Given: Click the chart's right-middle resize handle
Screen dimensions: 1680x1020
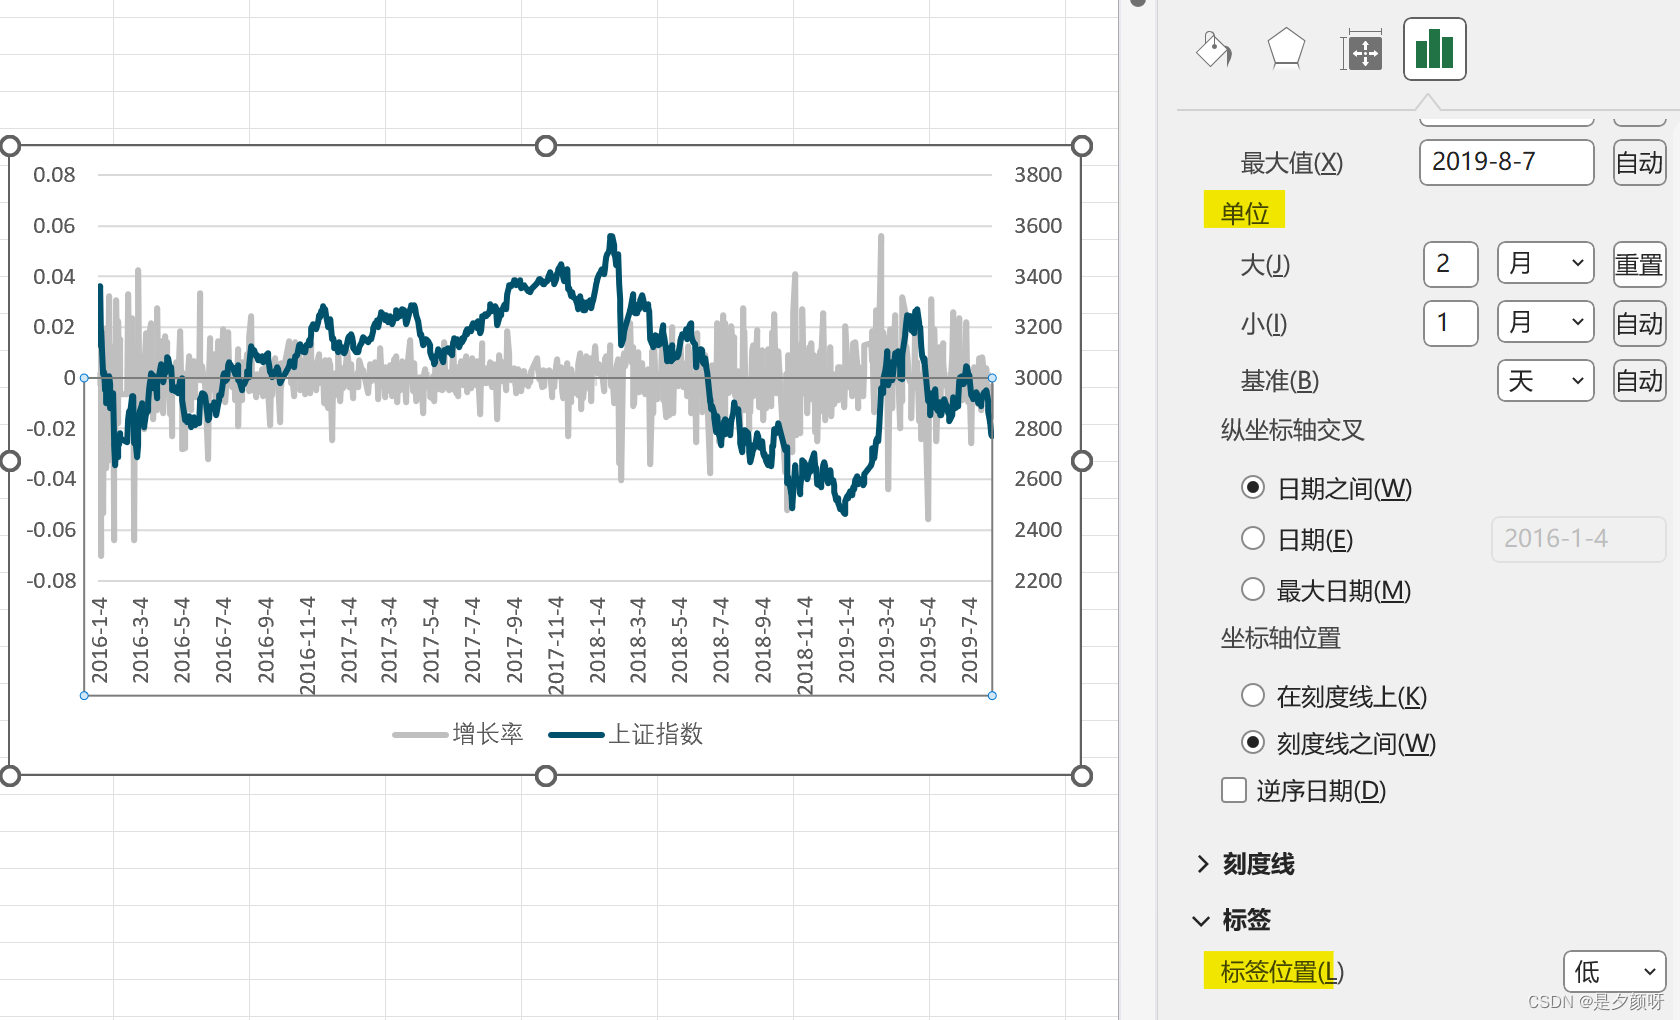Looking at the screenshot, I should [1081, 461].
